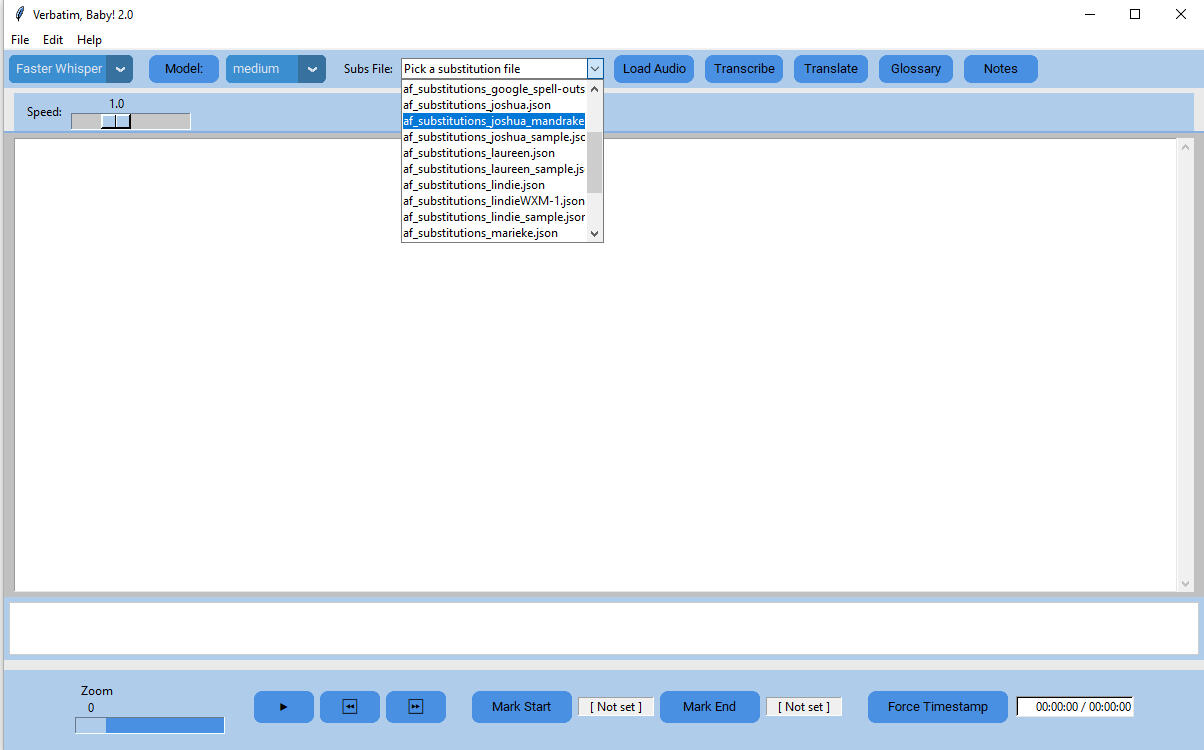
Task: Click the Load Audio button
Action: click(654, 69)
